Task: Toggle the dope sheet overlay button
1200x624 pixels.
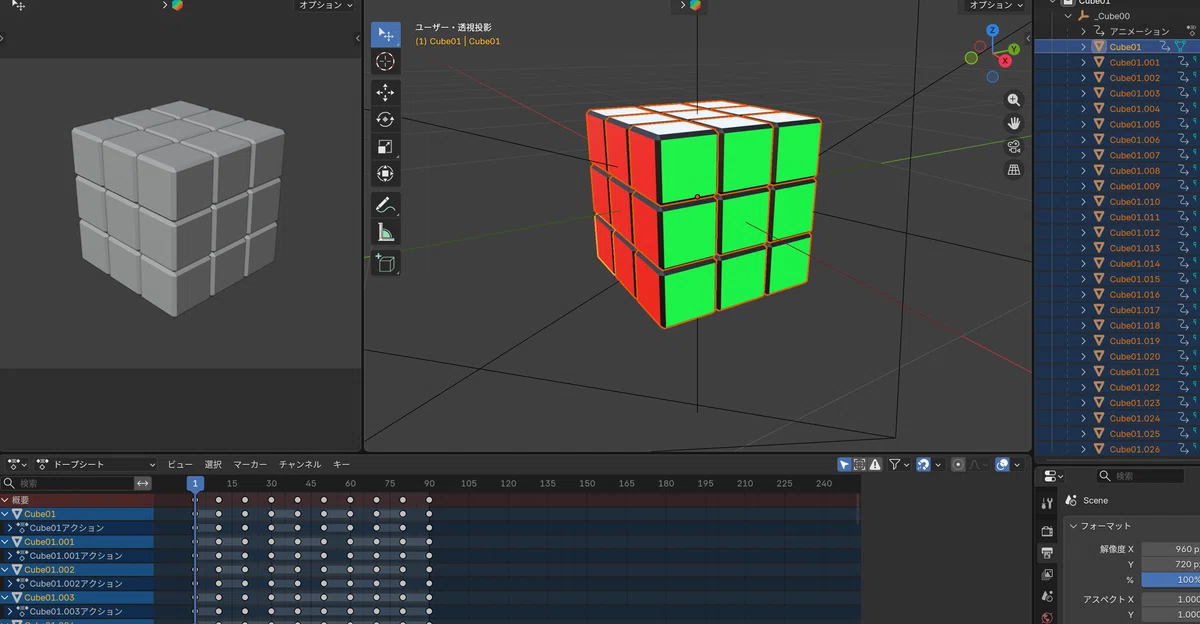Action: tap(1002, 464)
